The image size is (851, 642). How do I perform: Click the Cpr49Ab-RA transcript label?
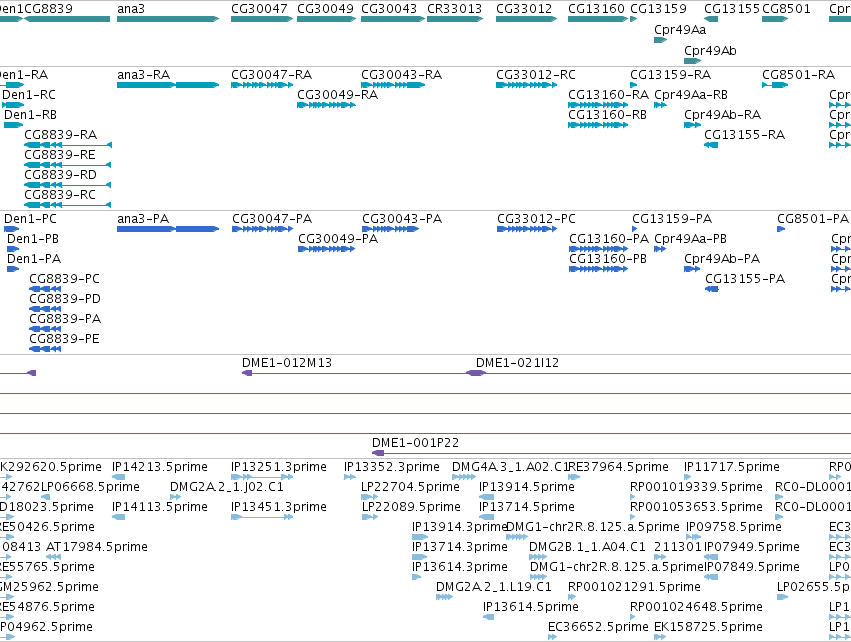[722, 115]
